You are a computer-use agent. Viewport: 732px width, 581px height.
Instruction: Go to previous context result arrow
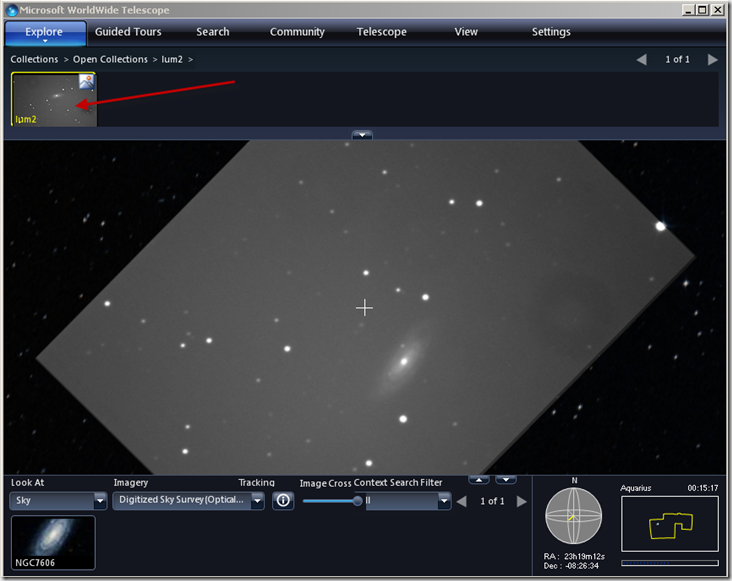[x=462, y=501]
